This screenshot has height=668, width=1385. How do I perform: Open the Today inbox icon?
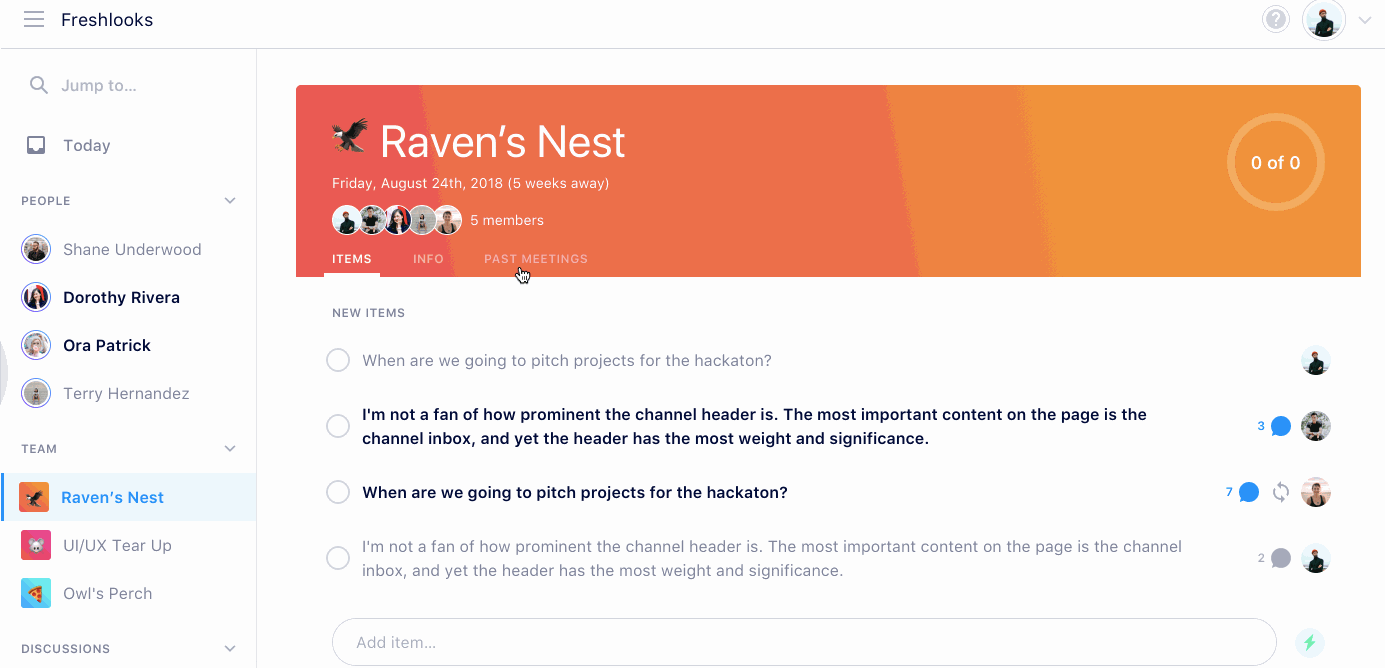pos(36,145)
